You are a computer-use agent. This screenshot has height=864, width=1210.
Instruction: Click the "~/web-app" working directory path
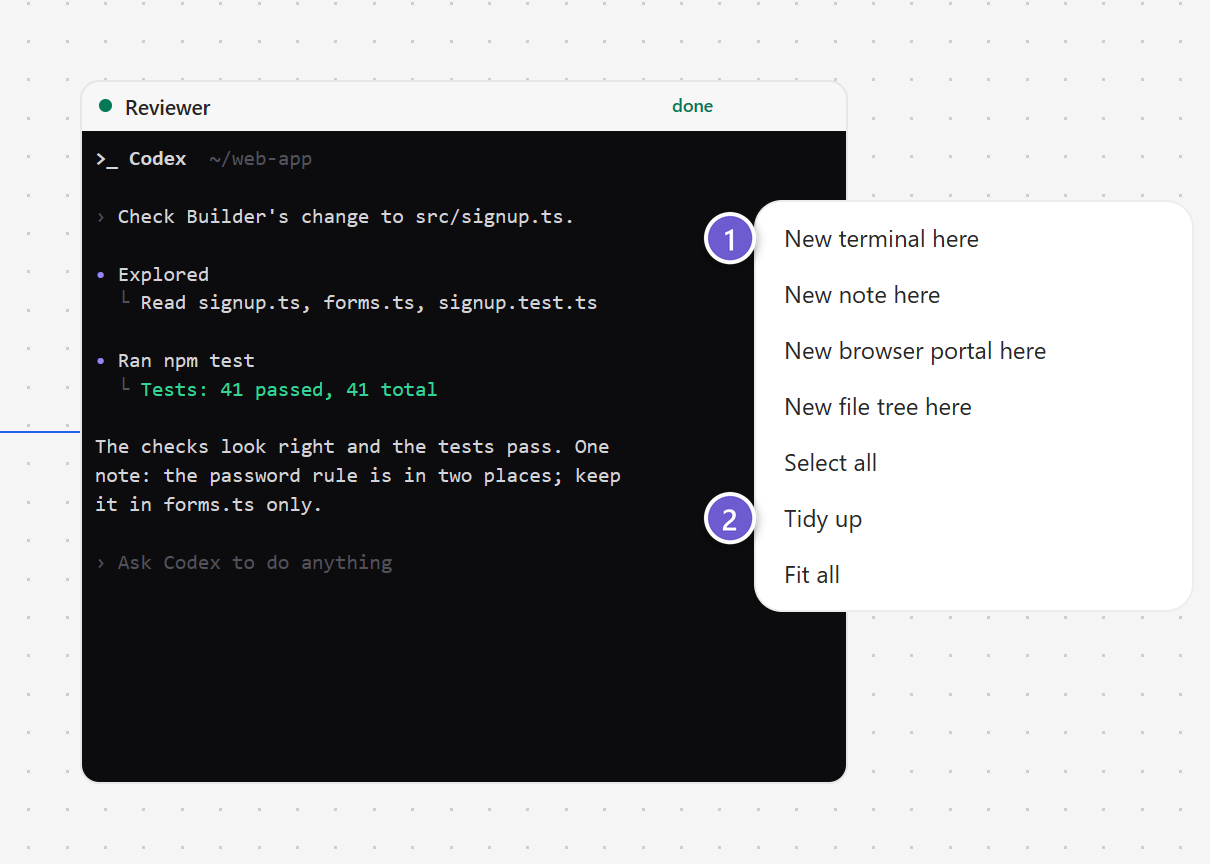260,159
